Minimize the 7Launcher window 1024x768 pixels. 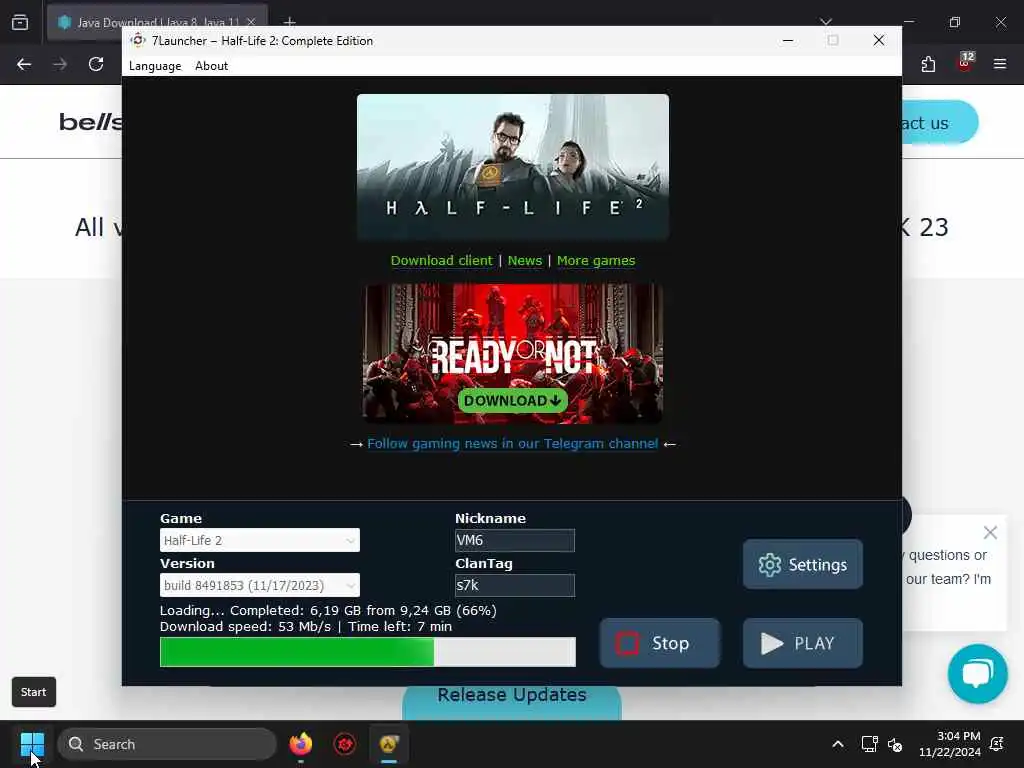[x=788, y=40]
